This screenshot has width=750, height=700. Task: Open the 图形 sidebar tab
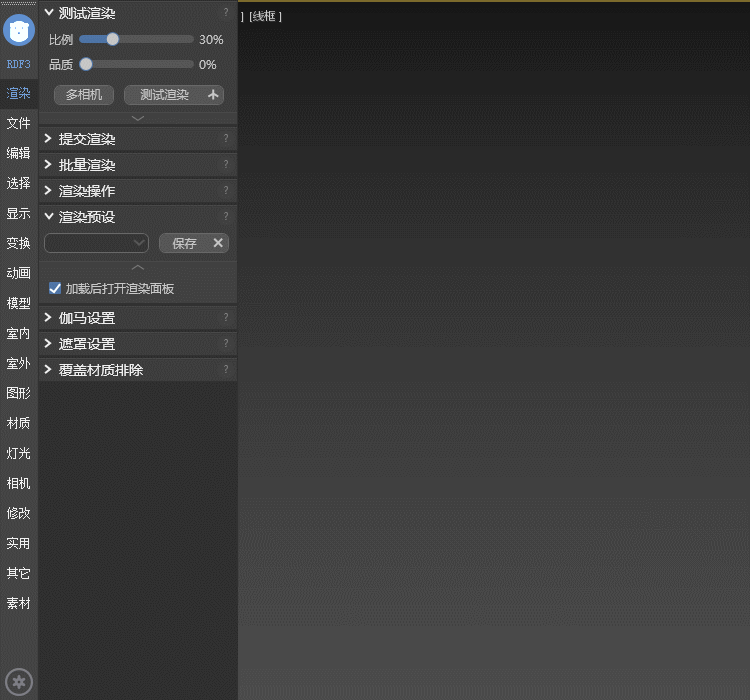point(19,393)
